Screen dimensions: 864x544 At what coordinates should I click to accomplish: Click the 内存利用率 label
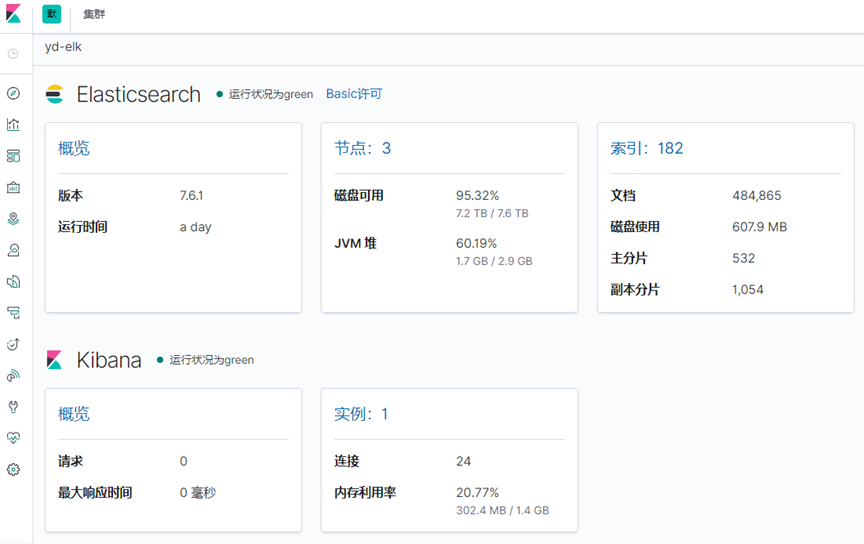365,493
